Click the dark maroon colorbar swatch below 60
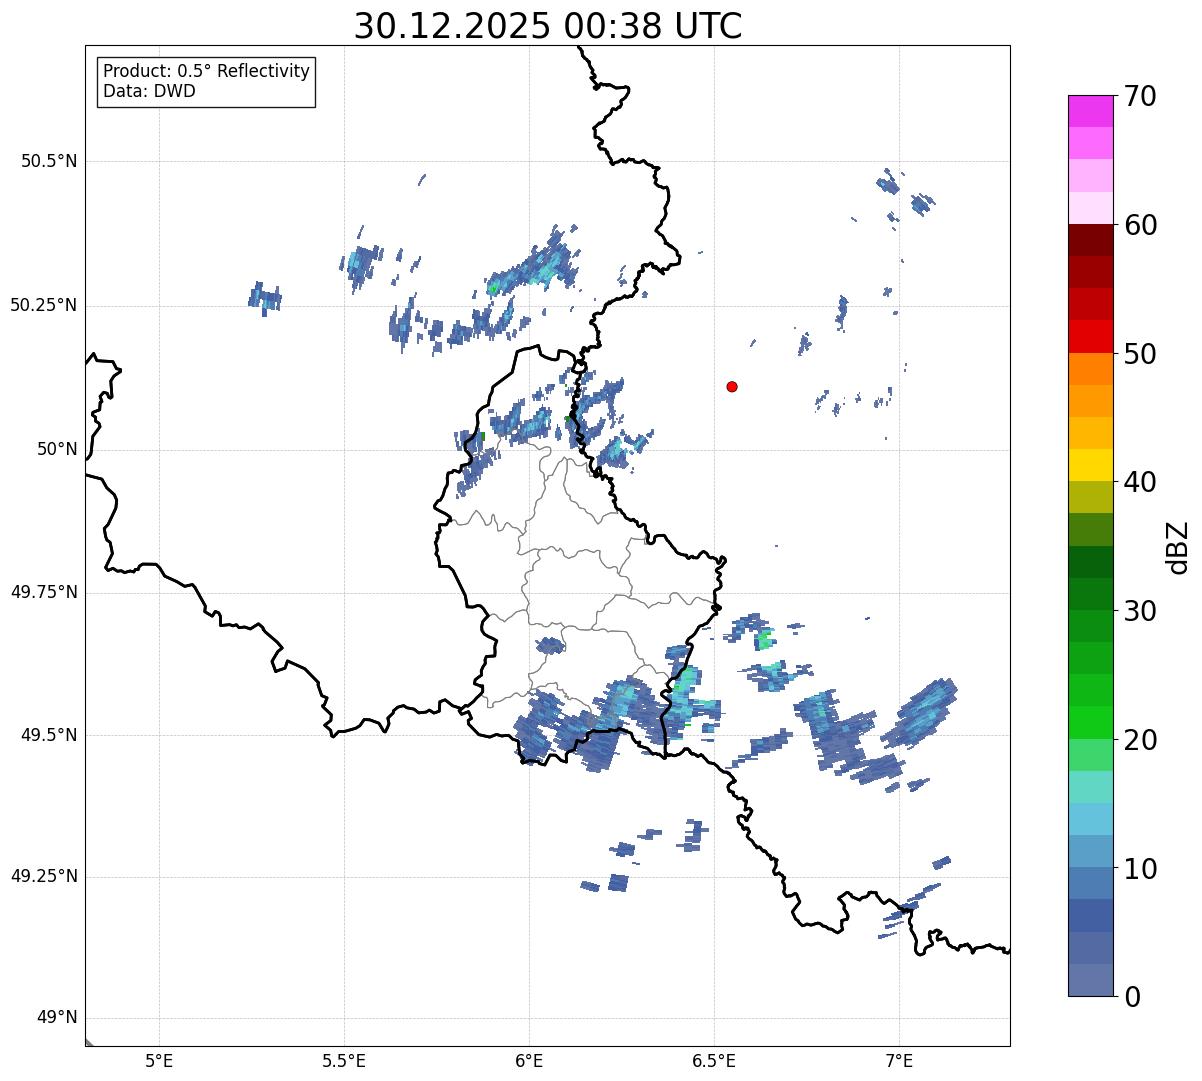 pyautogui.click(x=1090, y=240)
